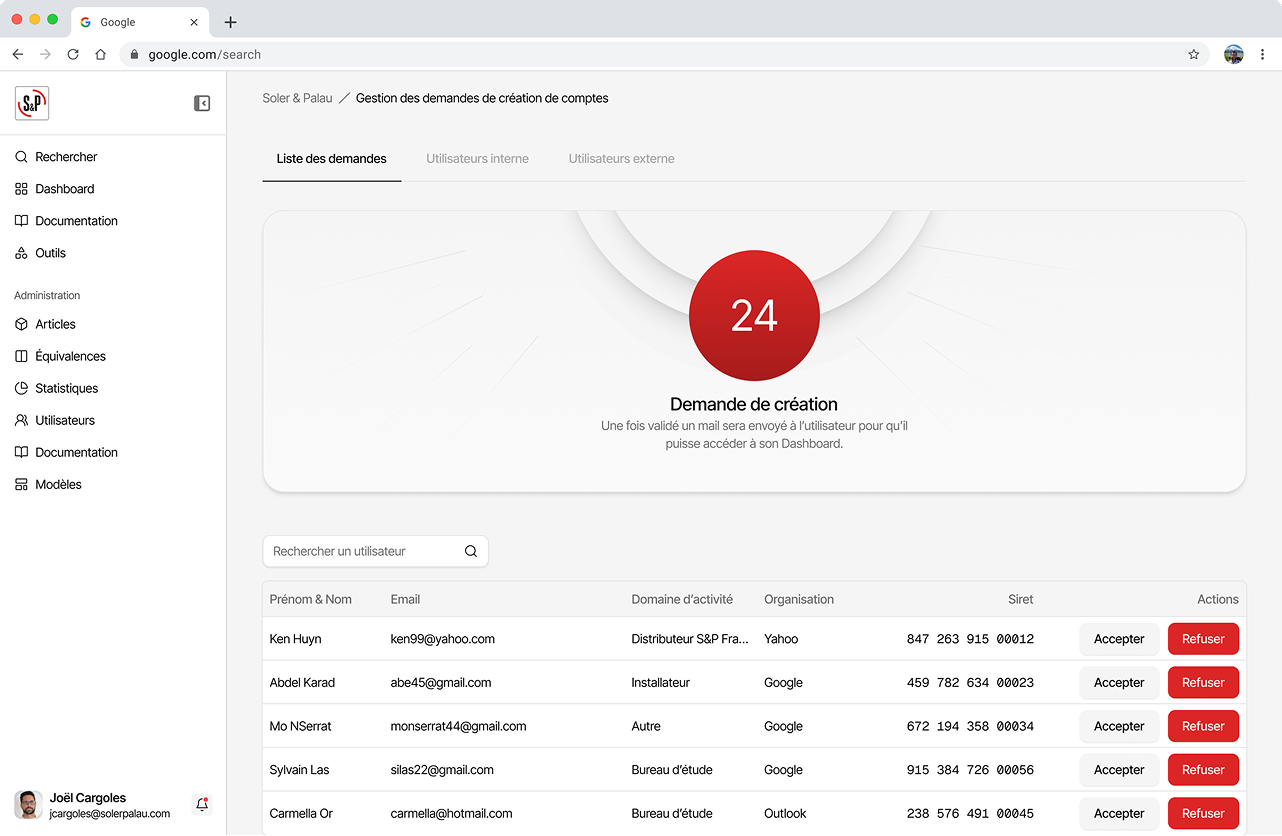1282x836 pixels.
Task: Open the notifications bell icon
Action: [202, 804]
